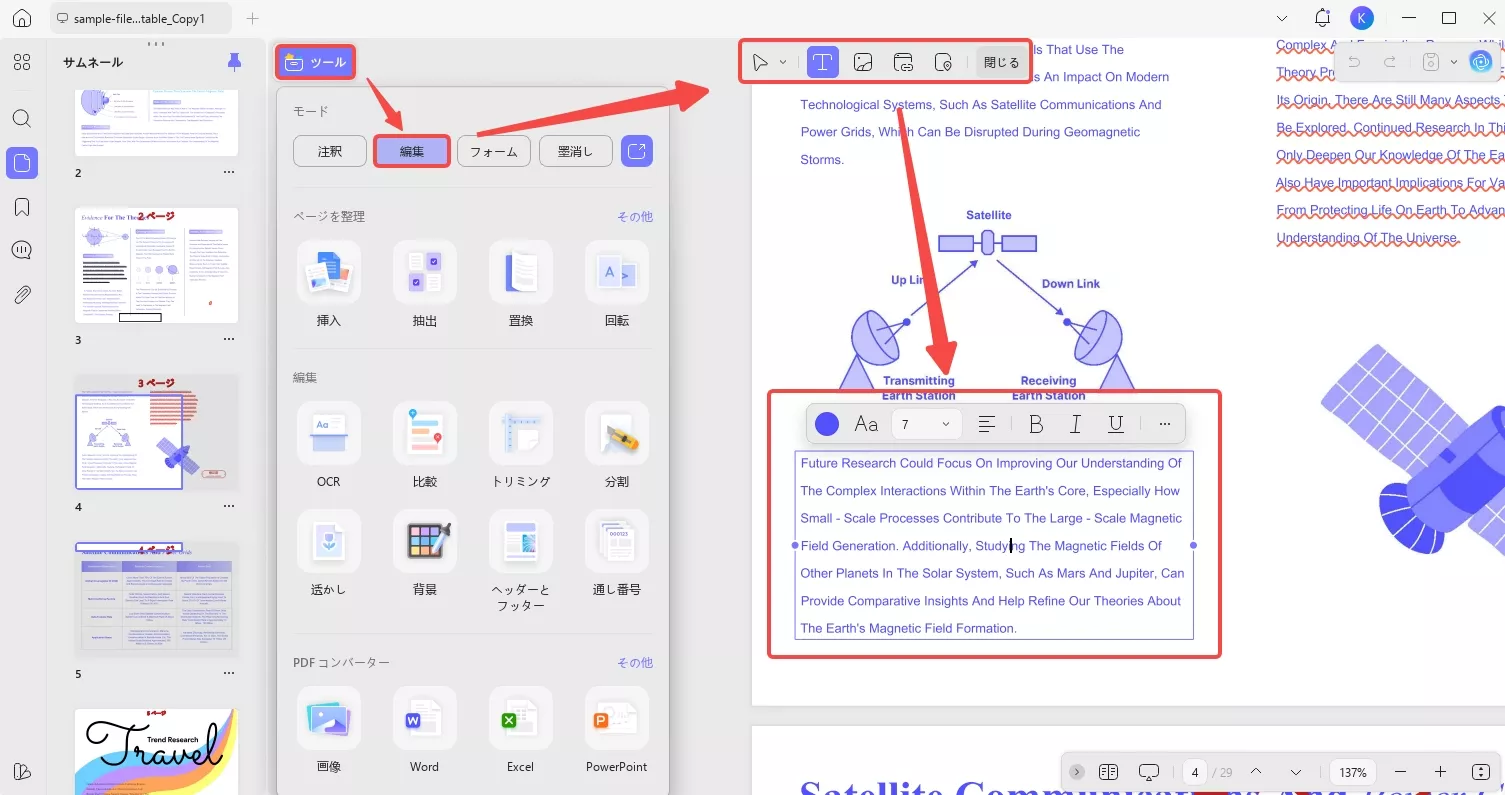Zoom in with the plus button
This screenshot has width=1505, height=795.
[x=1440, y=772]
